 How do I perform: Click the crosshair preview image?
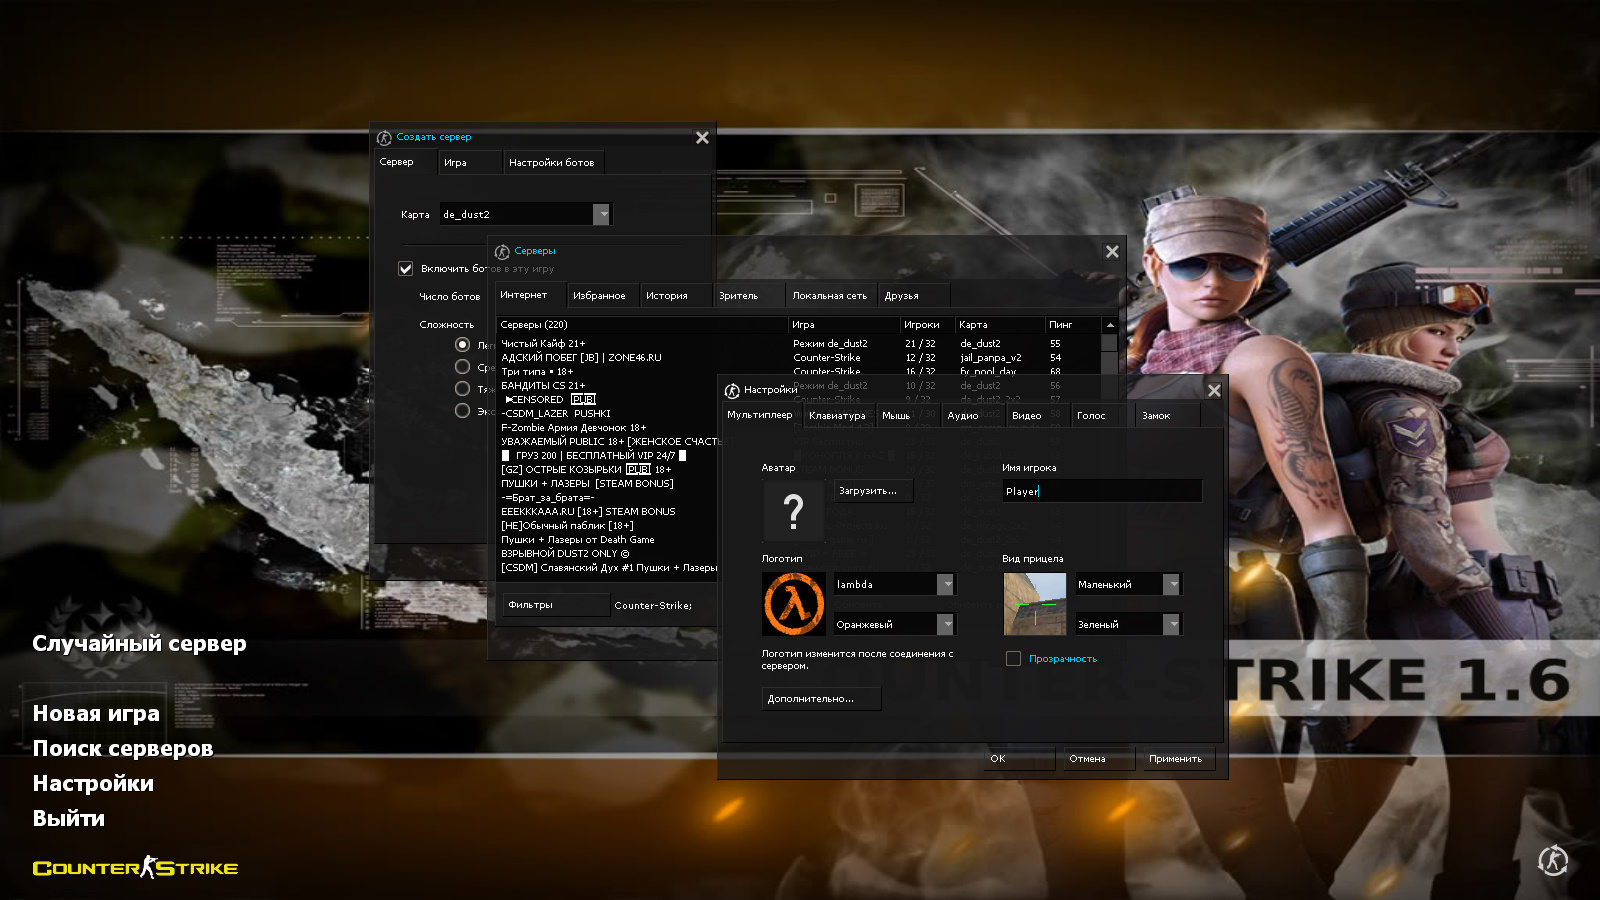point(1034,604)
